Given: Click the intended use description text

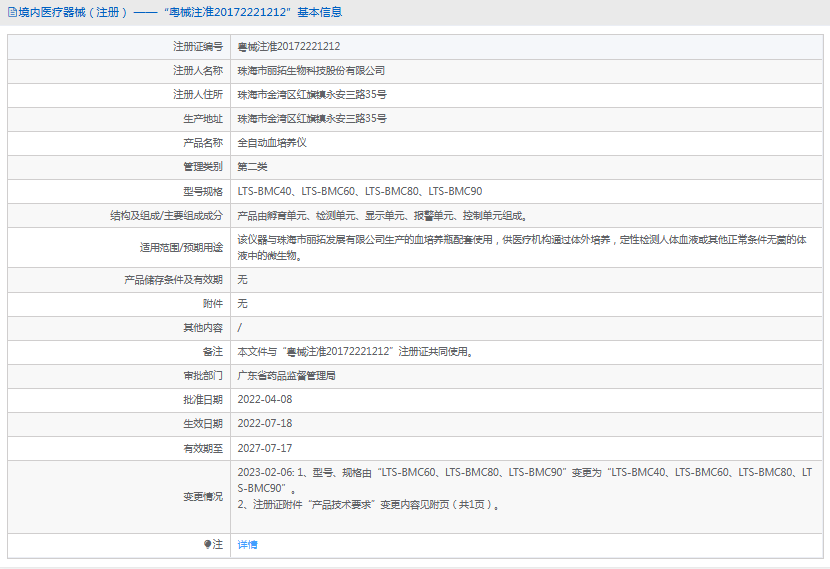Looking at the screenshot, I should [522, 248].
